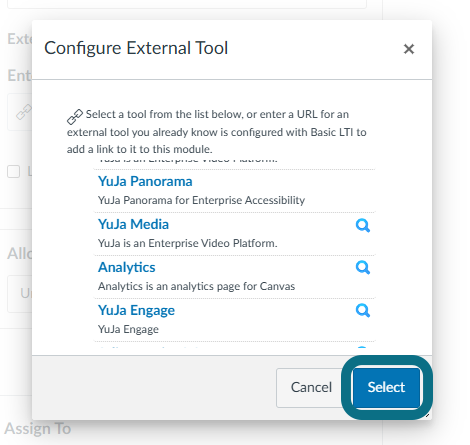The width and height of the screenshot is (470, 445).
Task: Toggle the checkbox behind the dialog
Action: [14, 172]
